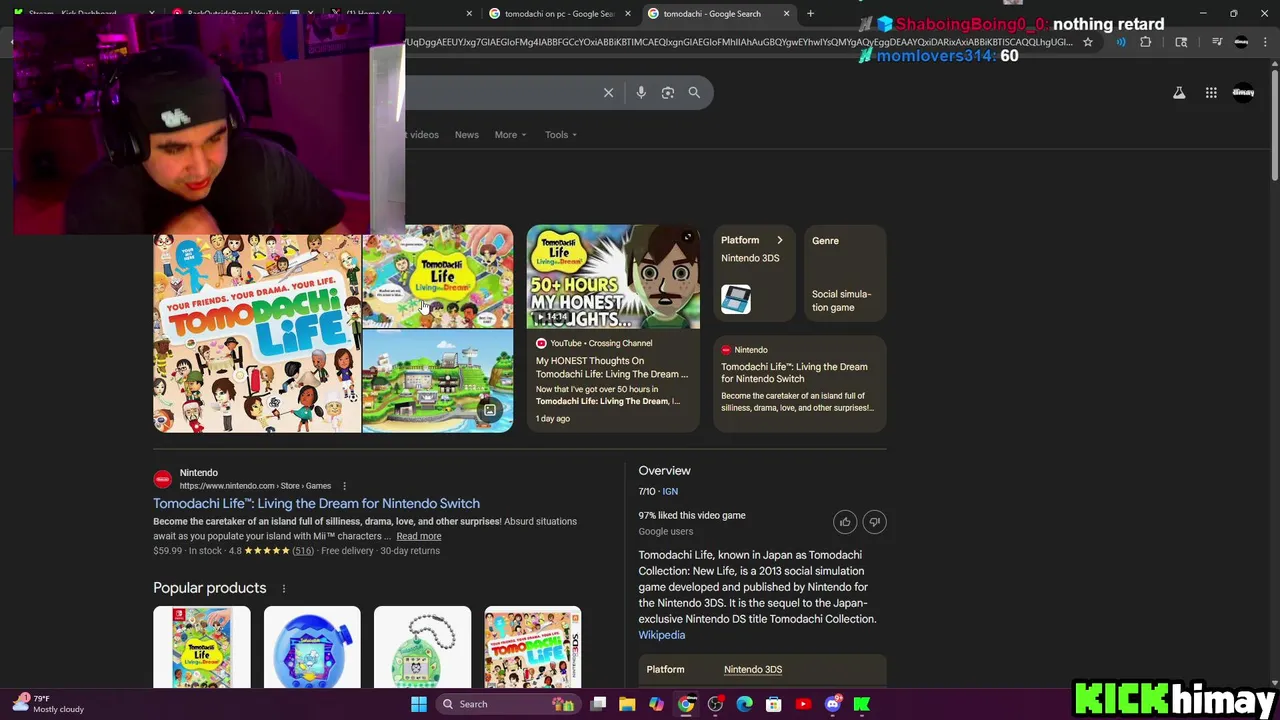Play the '50+ Hours My Honest Thoughts' video
The height and width of the screenshot is (720, 1280).
click(613, 277)
